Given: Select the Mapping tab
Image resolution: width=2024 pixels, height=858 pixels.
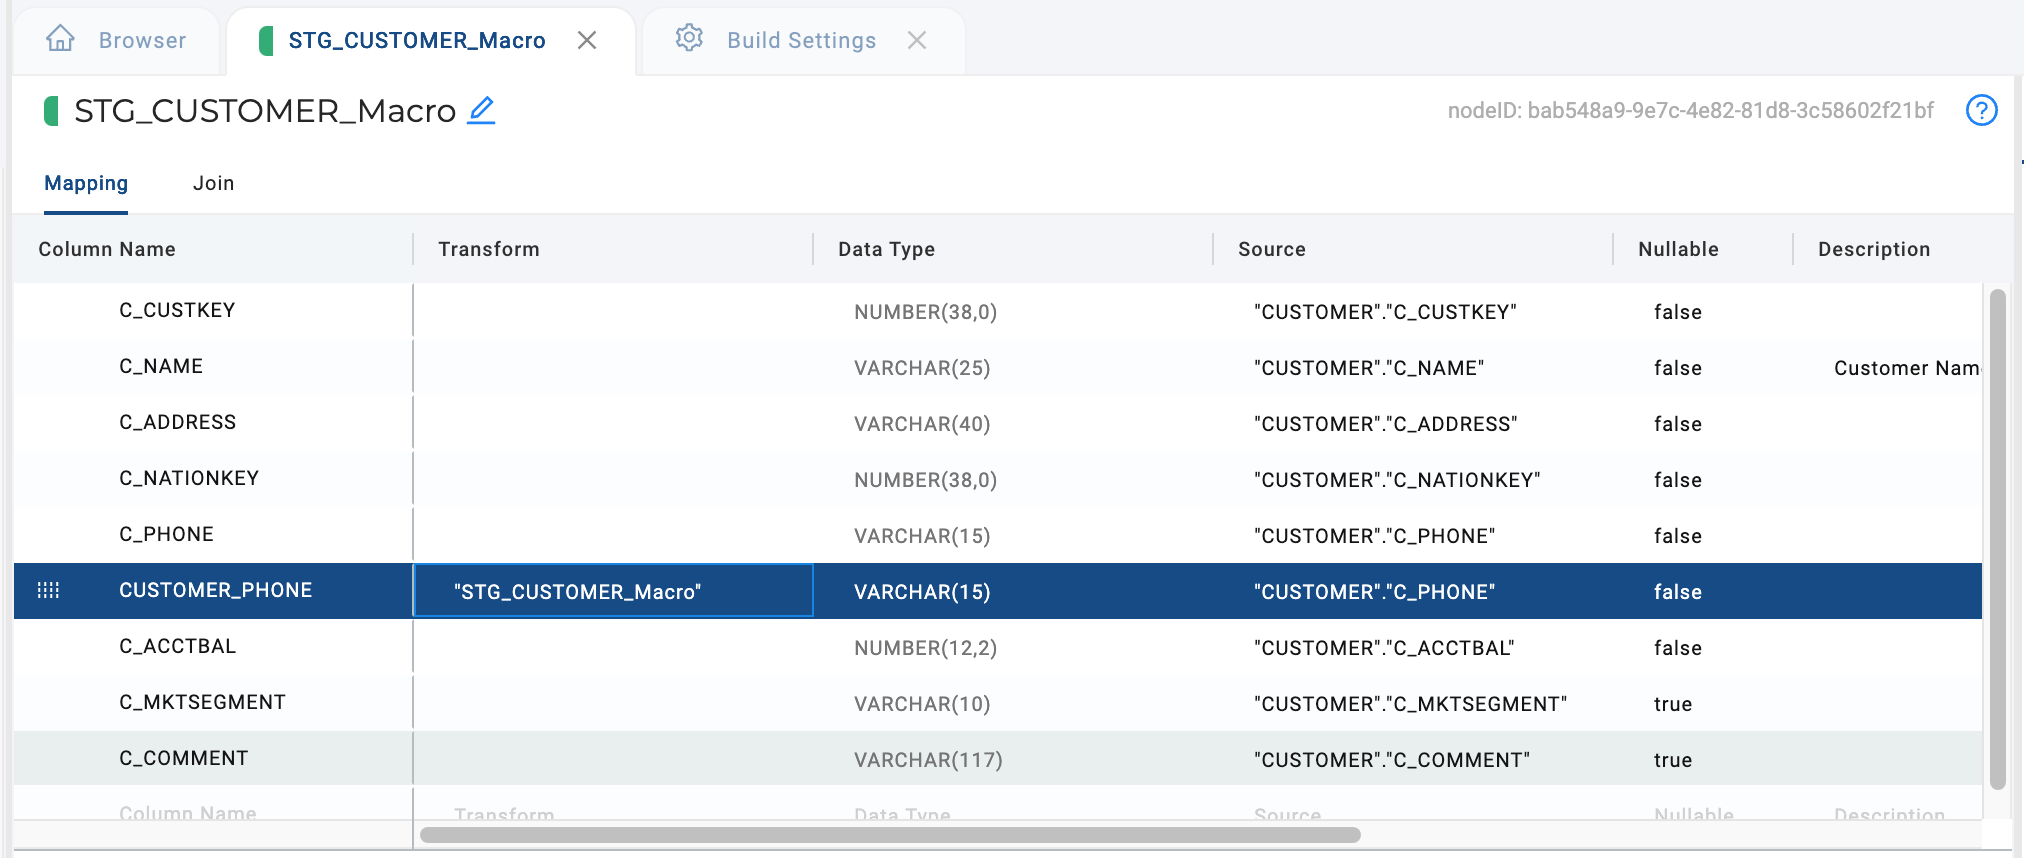Looking at the screenshot, I should click(x=86, y=183).
